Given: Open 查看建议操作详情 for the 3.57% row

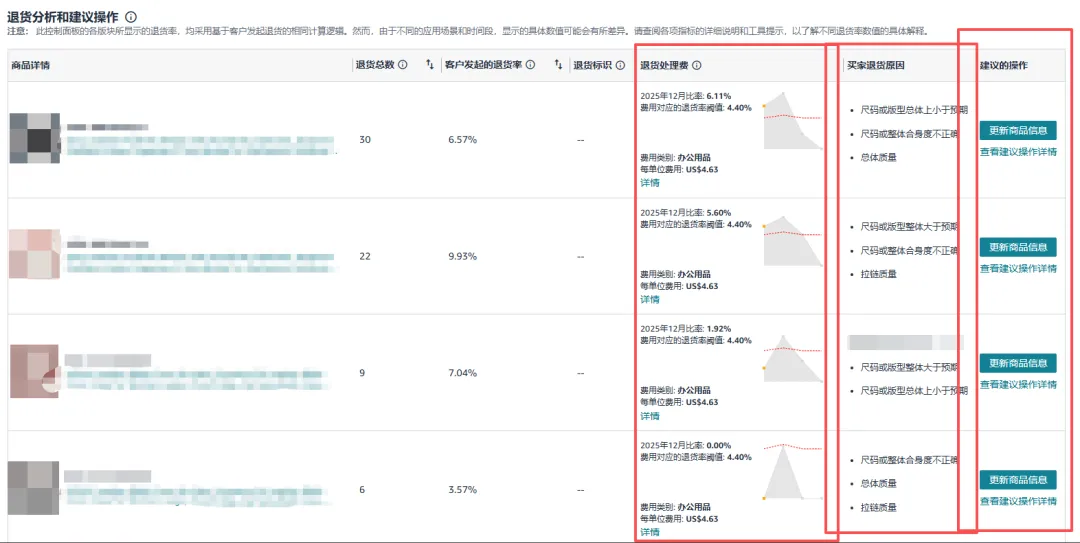Looking at the screenshot, I should pyautogui.click(x=1018, y=501).
